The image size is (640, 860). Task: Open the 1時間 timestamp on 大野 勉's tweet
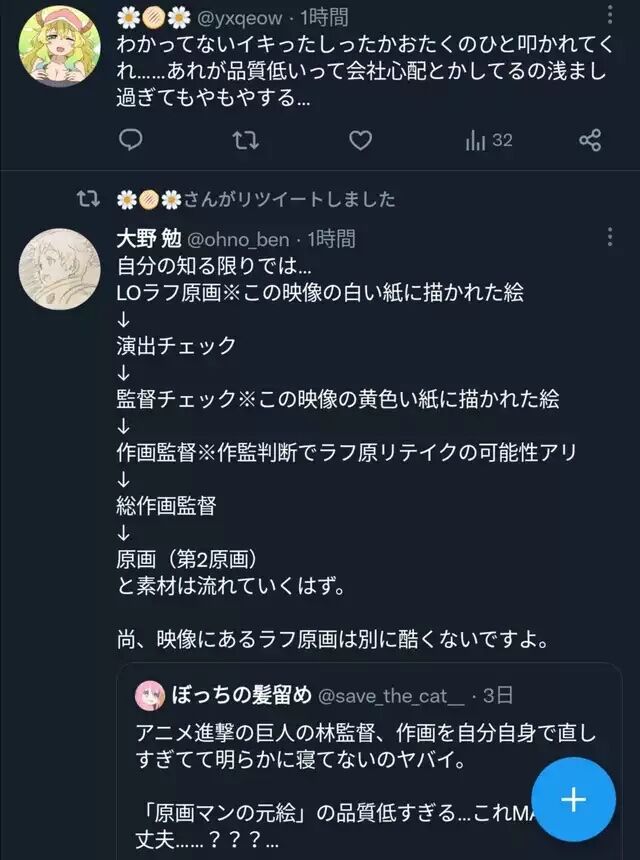coord(331,239)
